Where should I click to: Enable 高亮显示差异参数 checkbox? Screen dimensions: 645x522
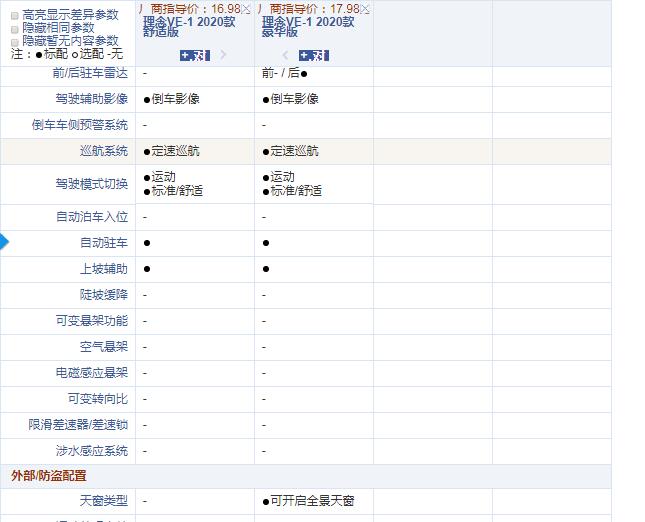[15, 16]
